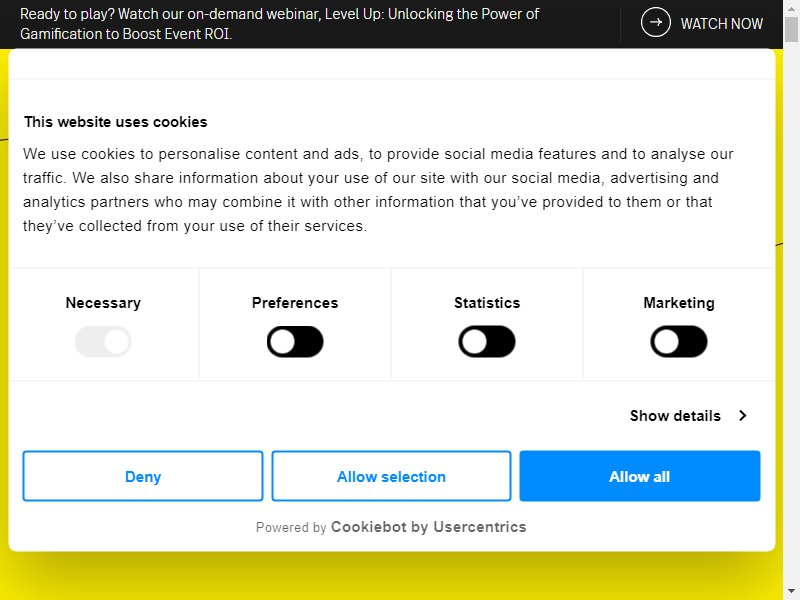Image resolution: width=800 pixels, height=600 pixels.
Task: Open the Show details text link
Action: click(x=675, y=416)
